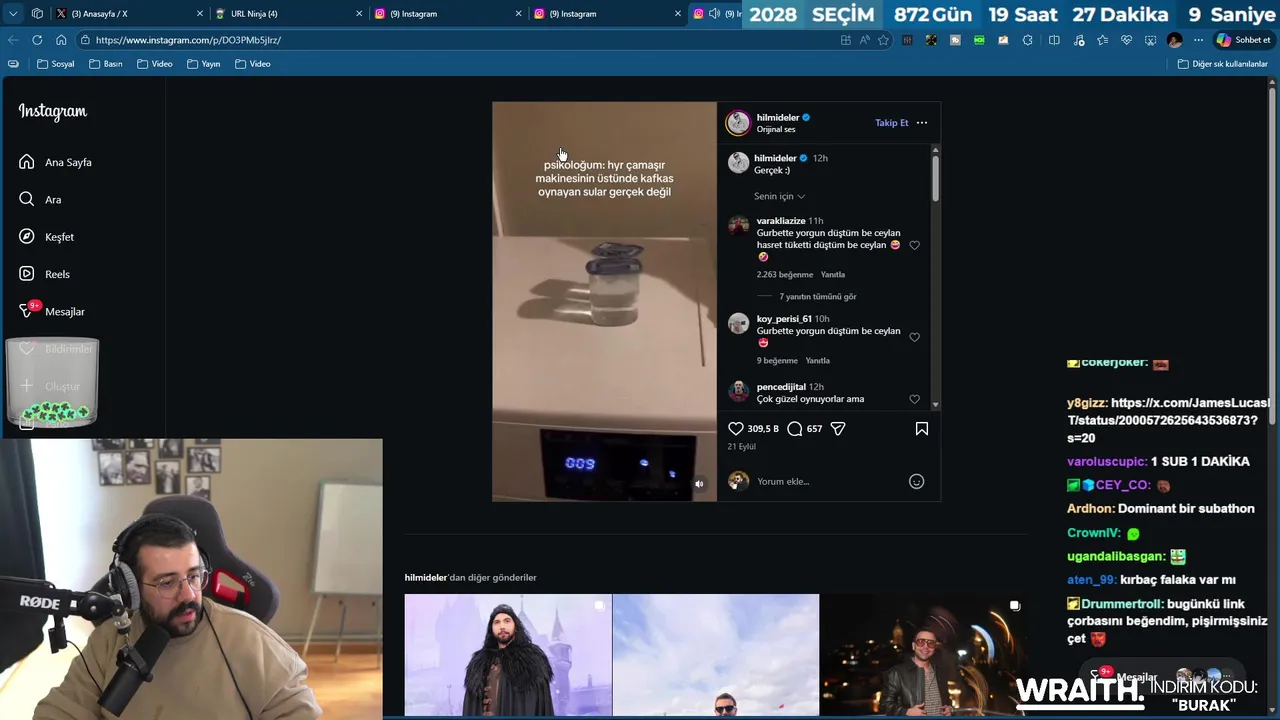This screenshot has height=720, width=1280.
Task: Open Mesajlar in the sidebar
Action: click(x=52, y=311)
